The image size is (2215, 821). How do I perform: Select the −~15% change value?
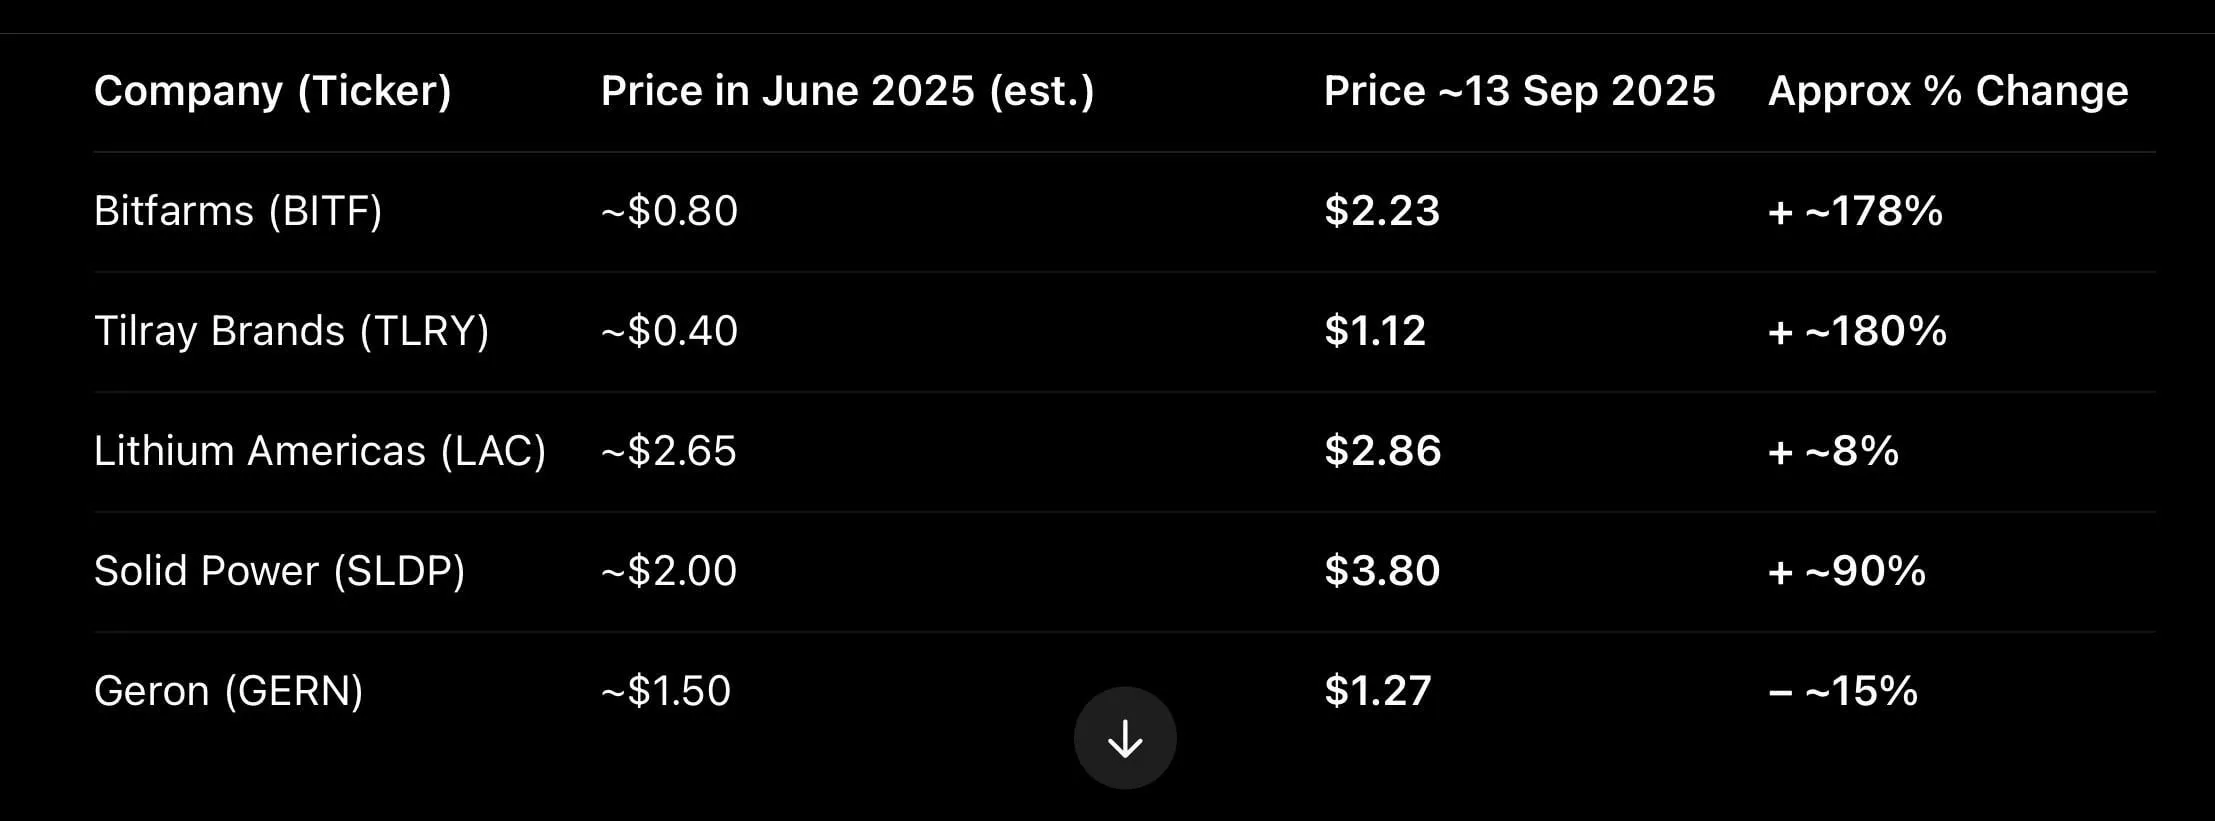click(1843, 691)
